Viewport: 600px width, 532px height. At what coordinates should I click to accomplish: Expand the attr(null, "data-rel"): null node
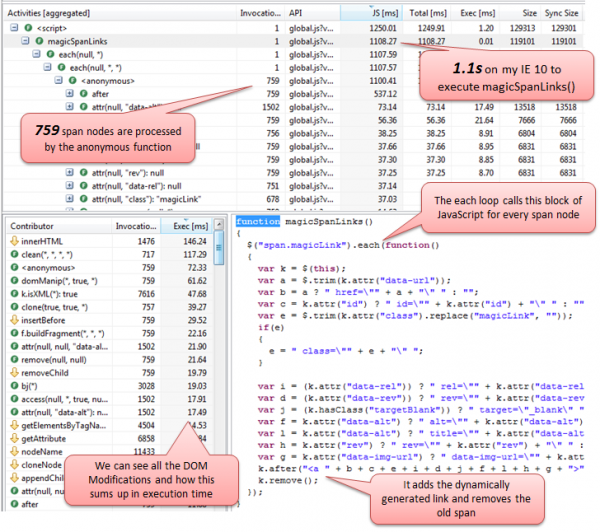pos(70,186)
